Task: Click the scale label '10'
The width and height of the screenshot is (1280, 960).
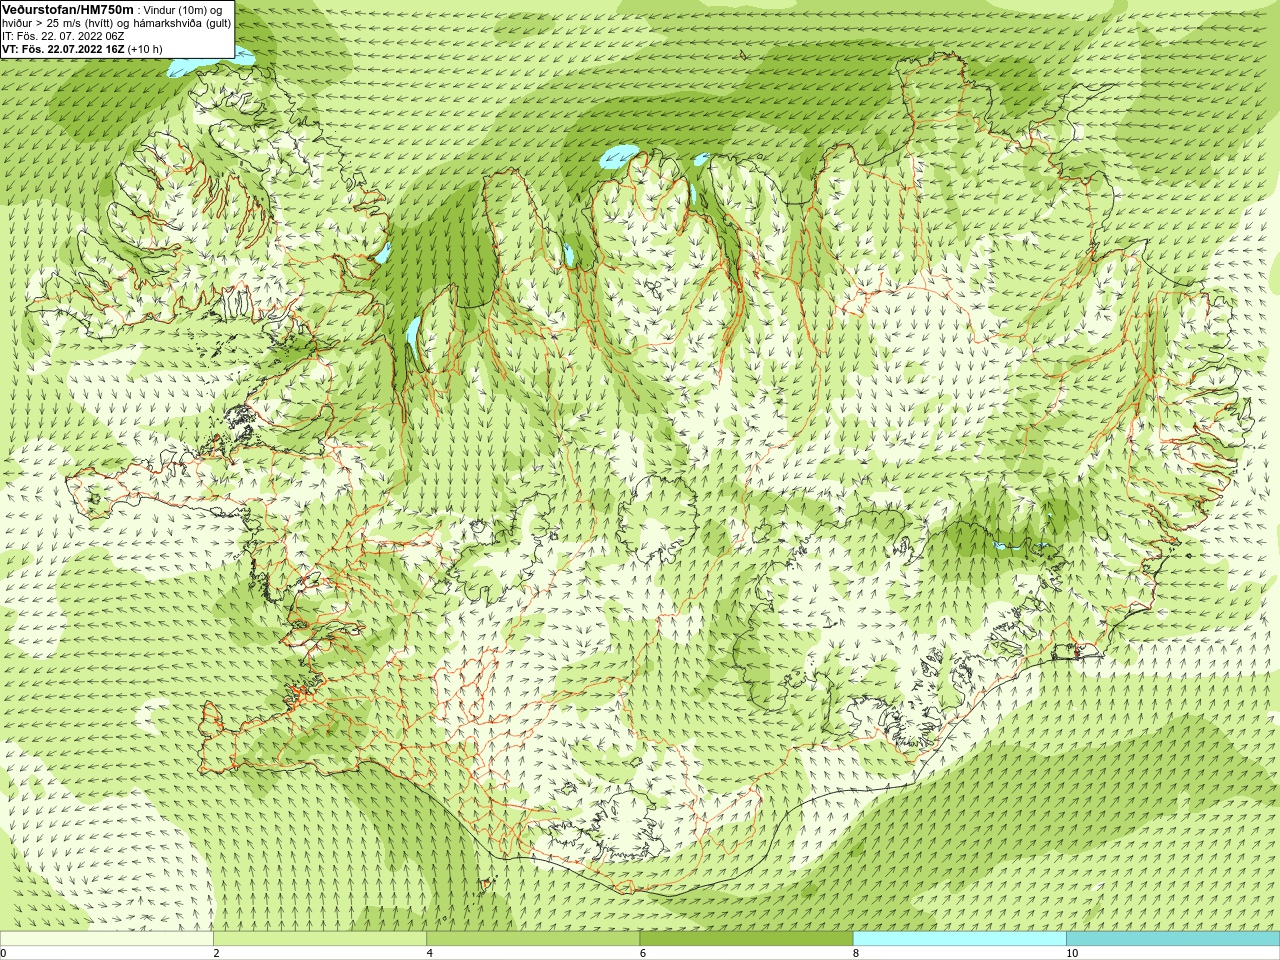Action: (1072, 954)
